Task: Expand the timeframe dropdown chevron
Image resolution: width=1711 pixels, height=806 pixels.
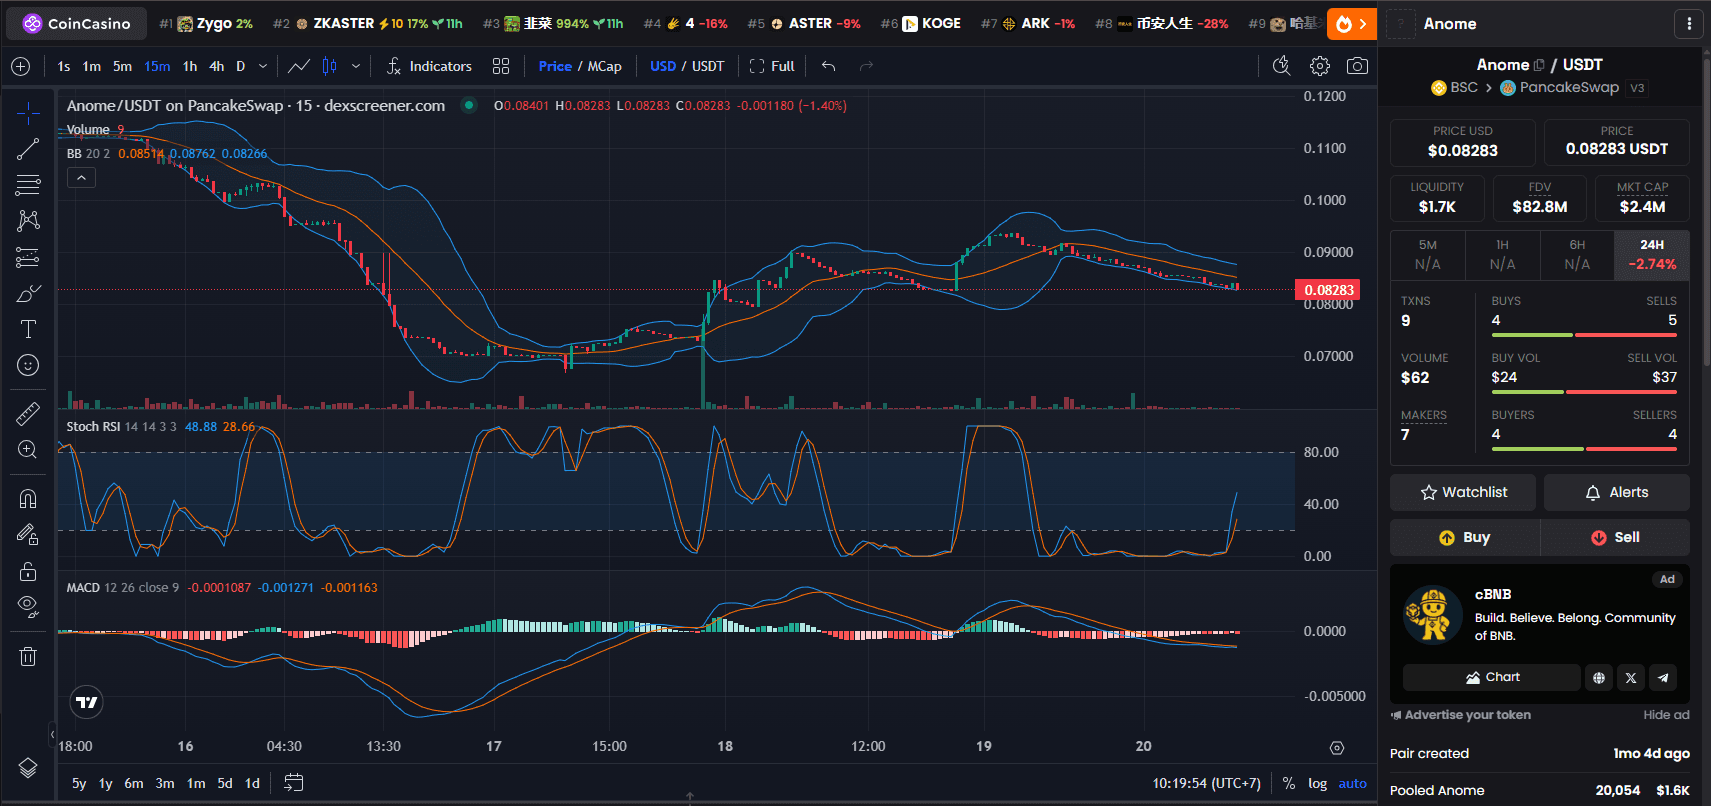Action: click(263, 66)
